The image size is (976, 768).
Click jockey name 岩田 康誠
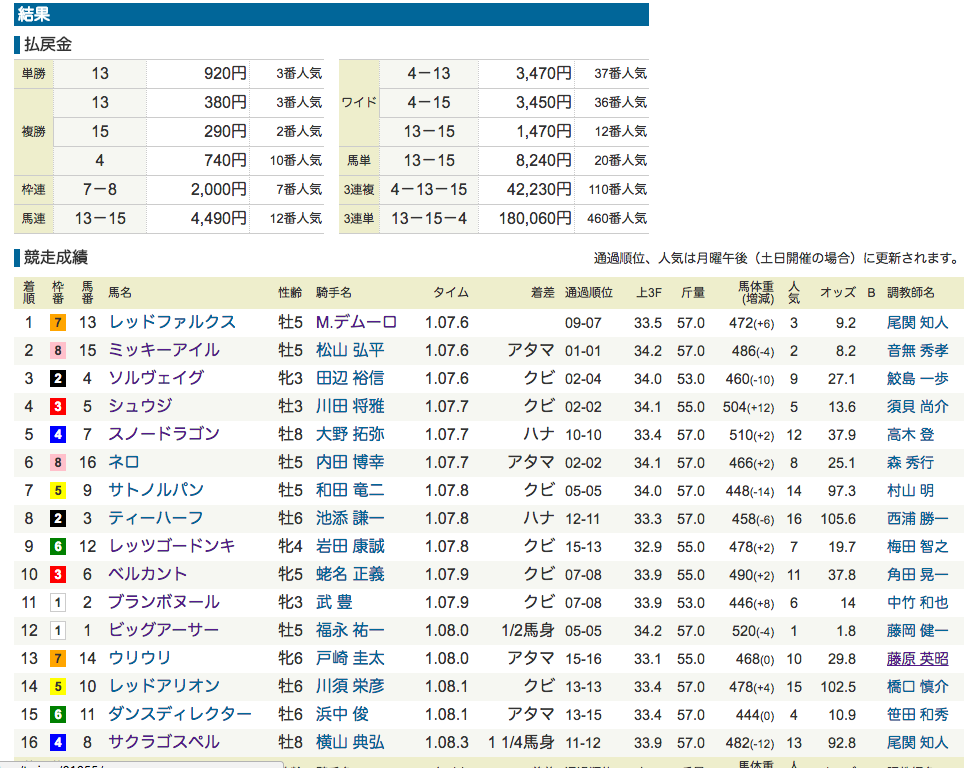click(350, 546)
